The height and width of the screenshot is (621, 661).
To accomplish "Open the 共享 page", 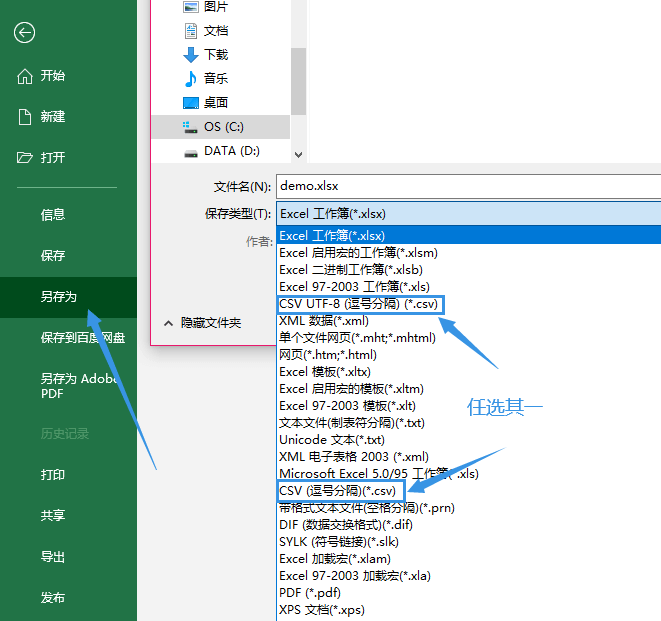I will 53,515.
